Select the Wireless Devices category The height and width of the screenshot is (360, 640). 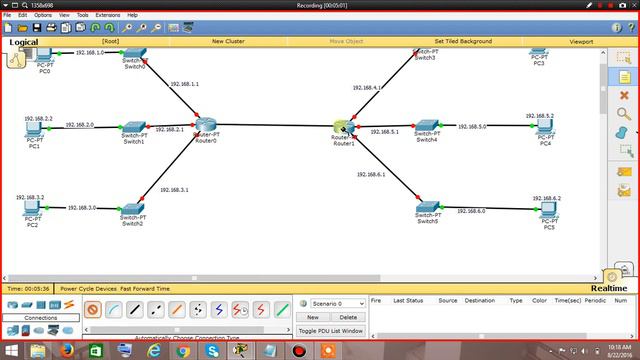coord(55,305)
